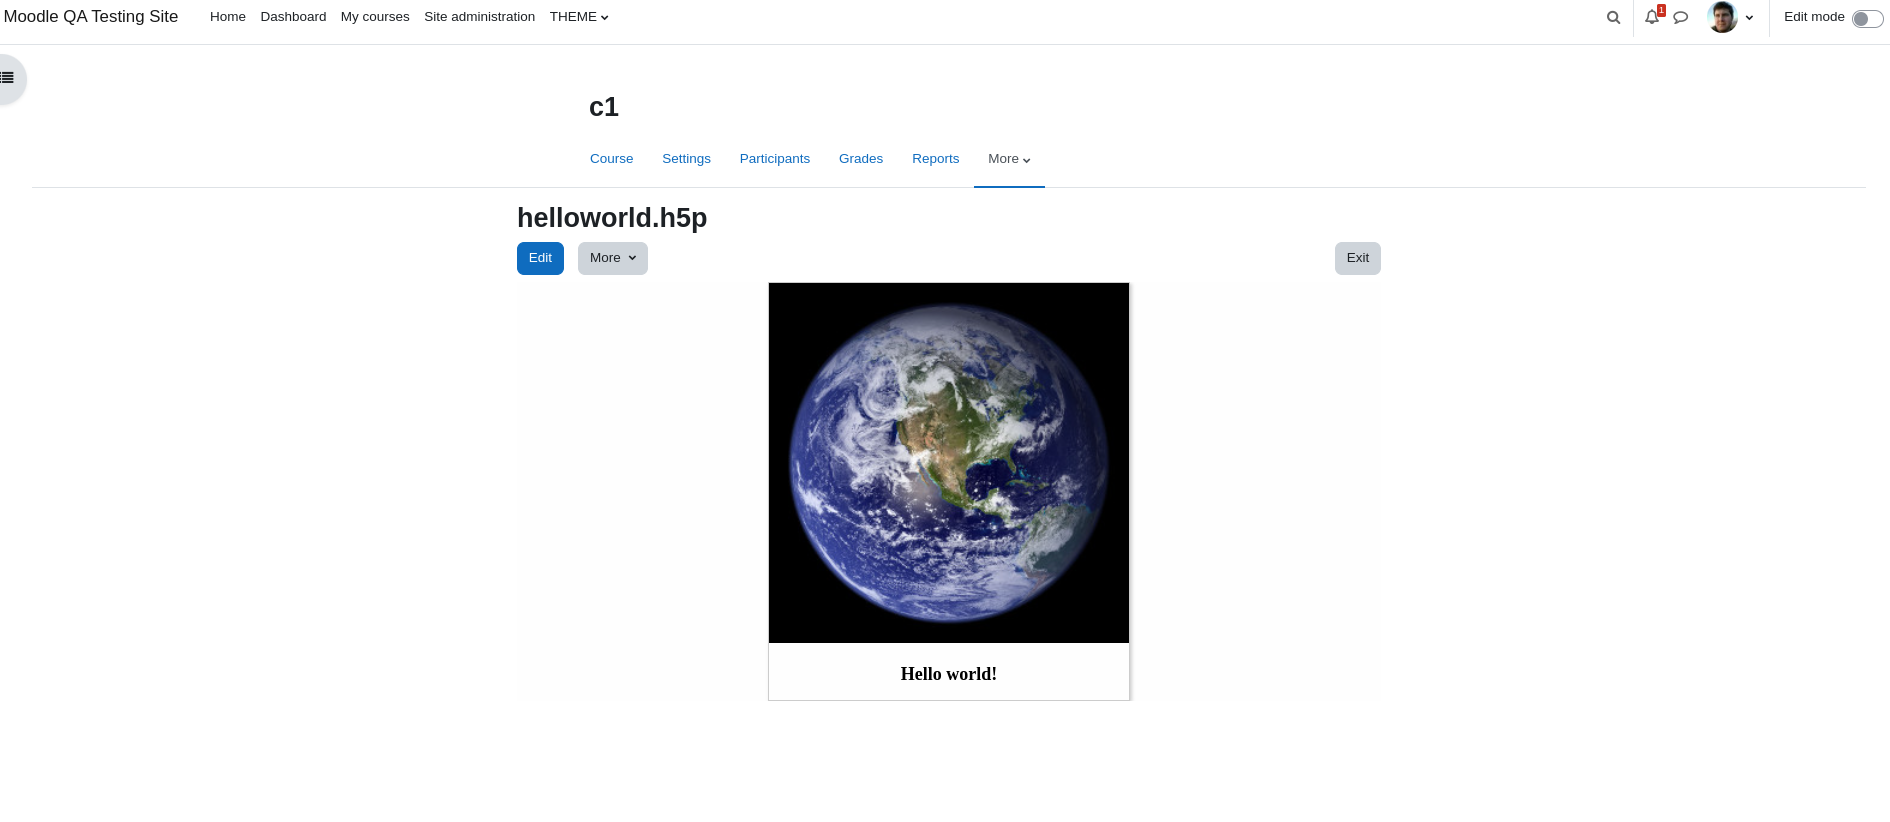Toggle Edit mode switch

click(x=1867, y=18)
